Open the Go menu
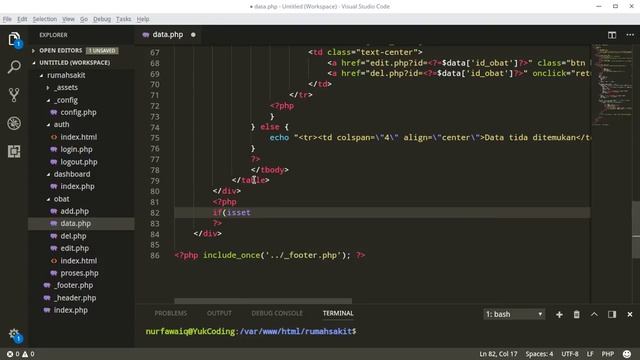Screen dimensions: 640x360 coord(84,19)
